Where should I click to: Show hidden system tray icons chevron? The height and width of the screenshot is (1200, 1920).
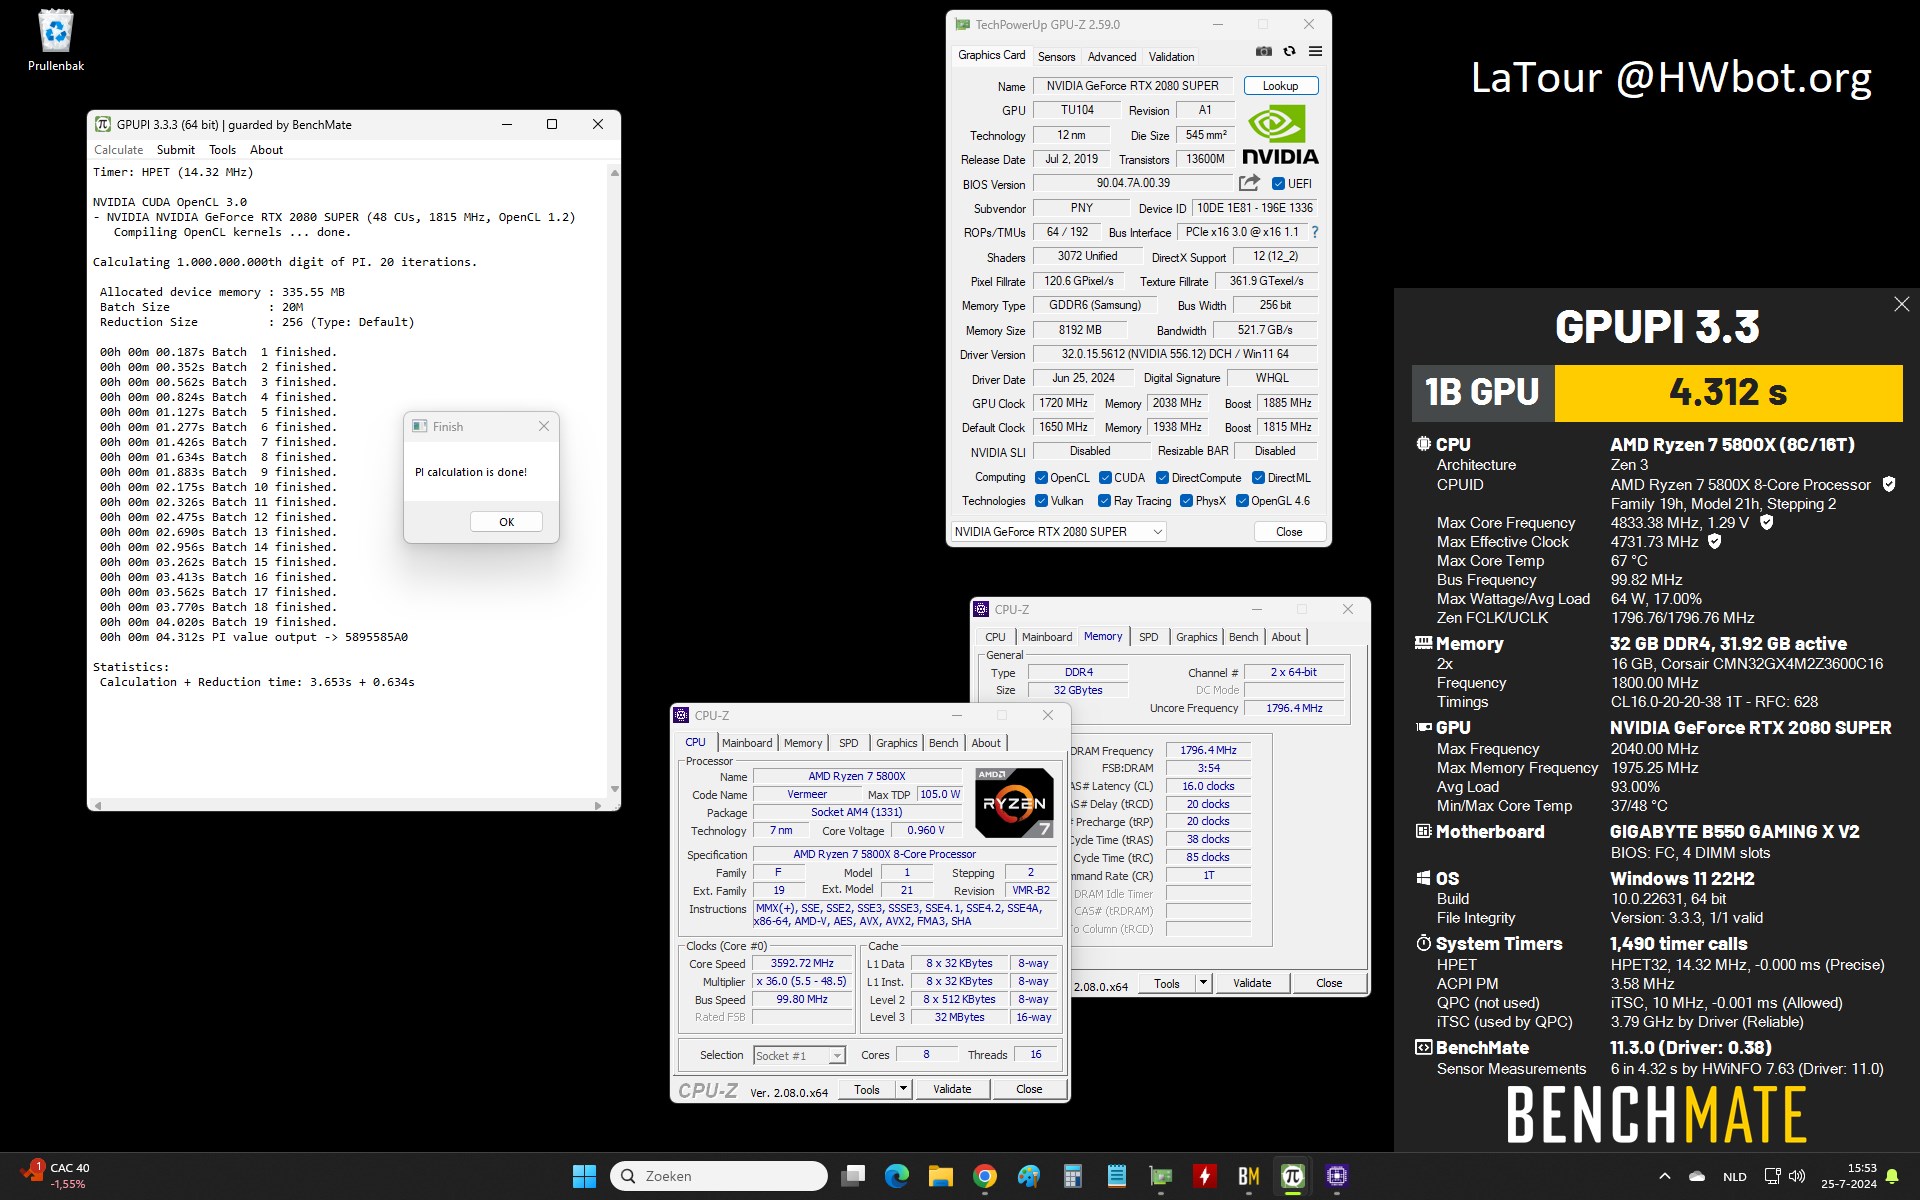point(1664,1176)
